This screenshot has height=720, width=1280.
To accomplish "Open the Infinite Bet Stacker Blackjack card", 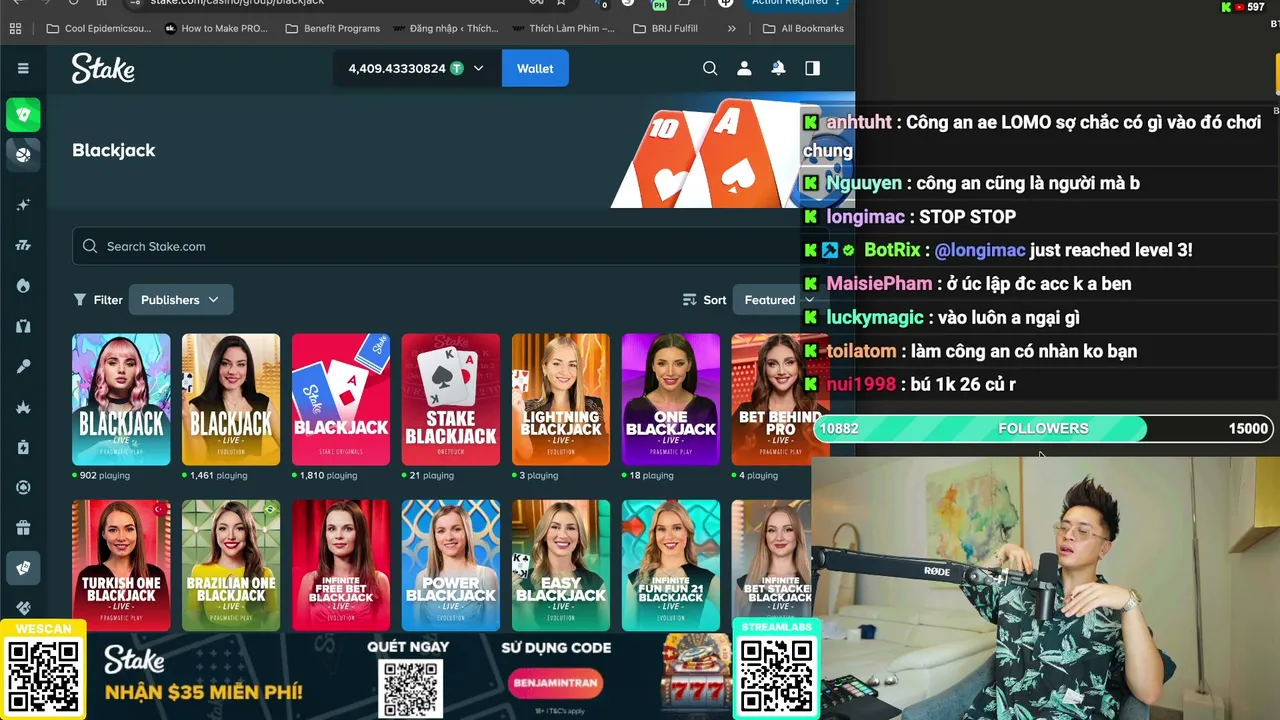I will (x=771, y=565).
